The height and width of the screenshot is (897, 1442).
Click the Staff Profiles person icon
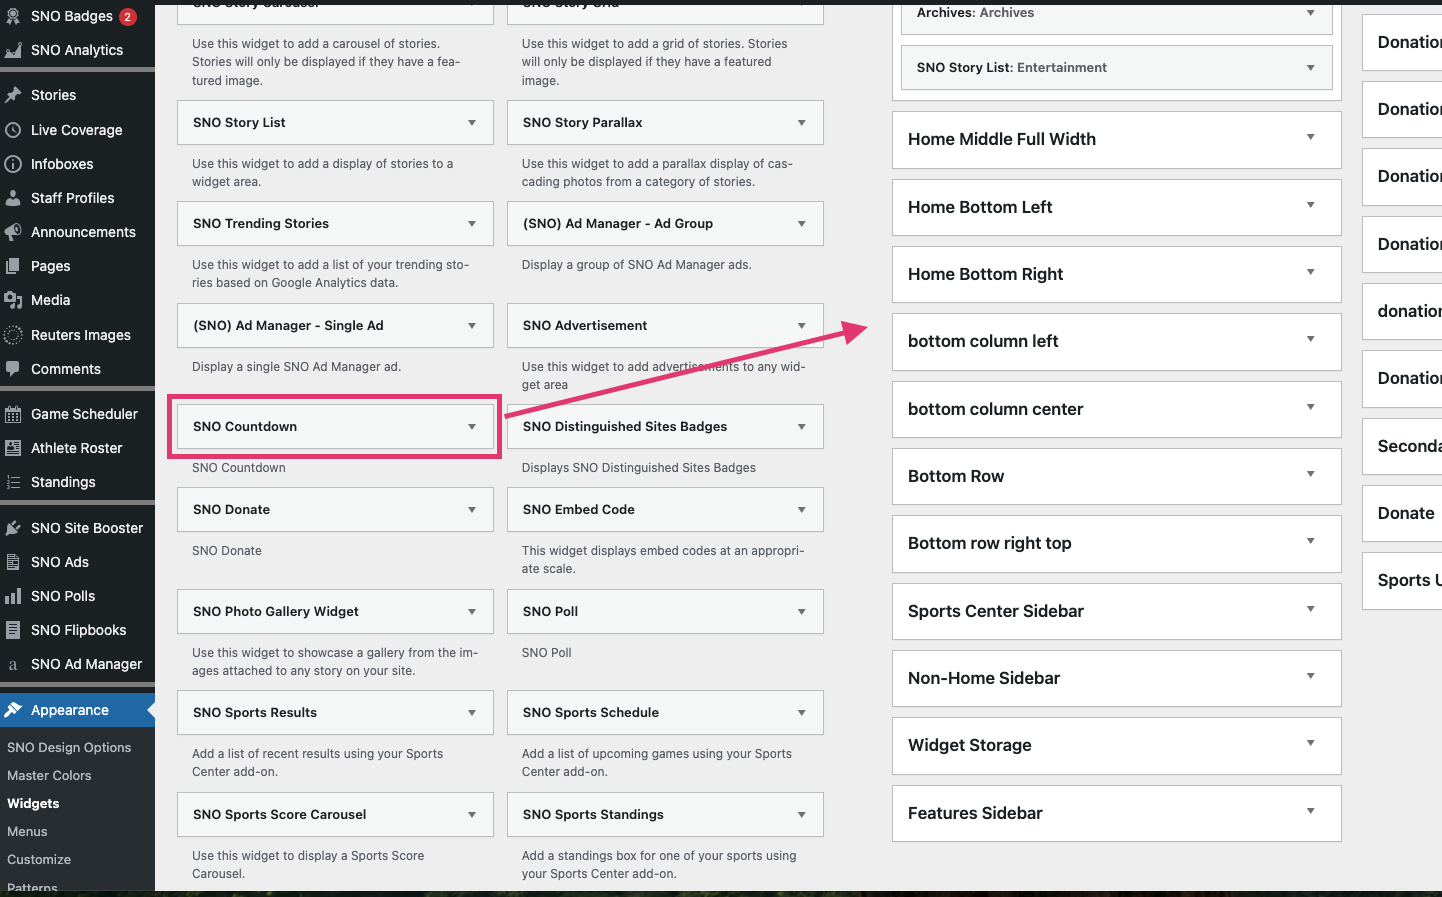tap(13, 198)
